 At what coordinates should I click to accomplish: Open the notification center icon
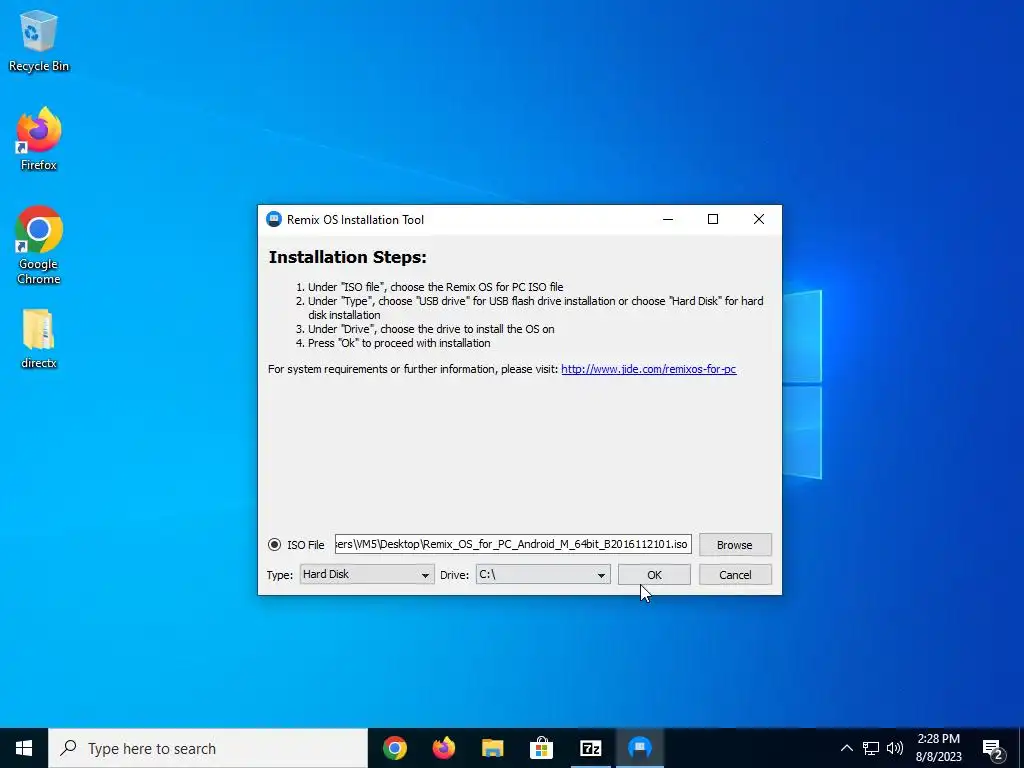(992, 748)
